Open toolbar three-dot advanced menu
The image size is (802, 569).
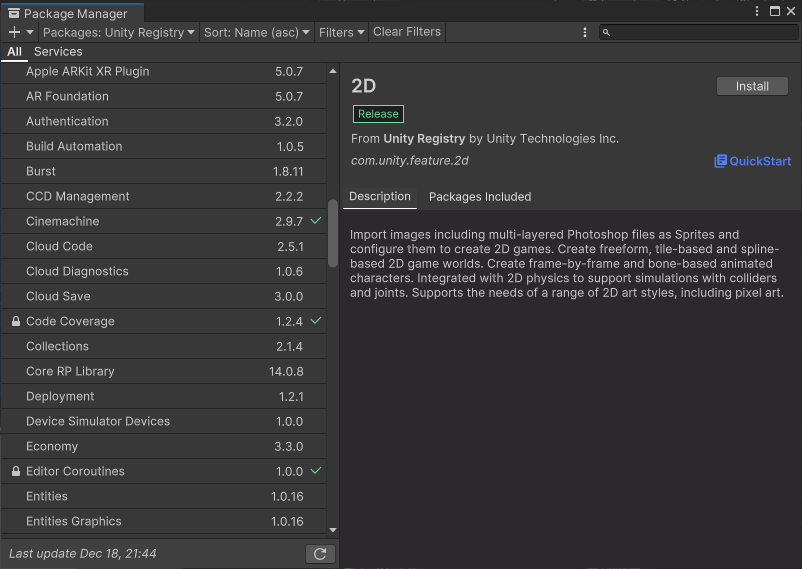click(x=585, y=32)
